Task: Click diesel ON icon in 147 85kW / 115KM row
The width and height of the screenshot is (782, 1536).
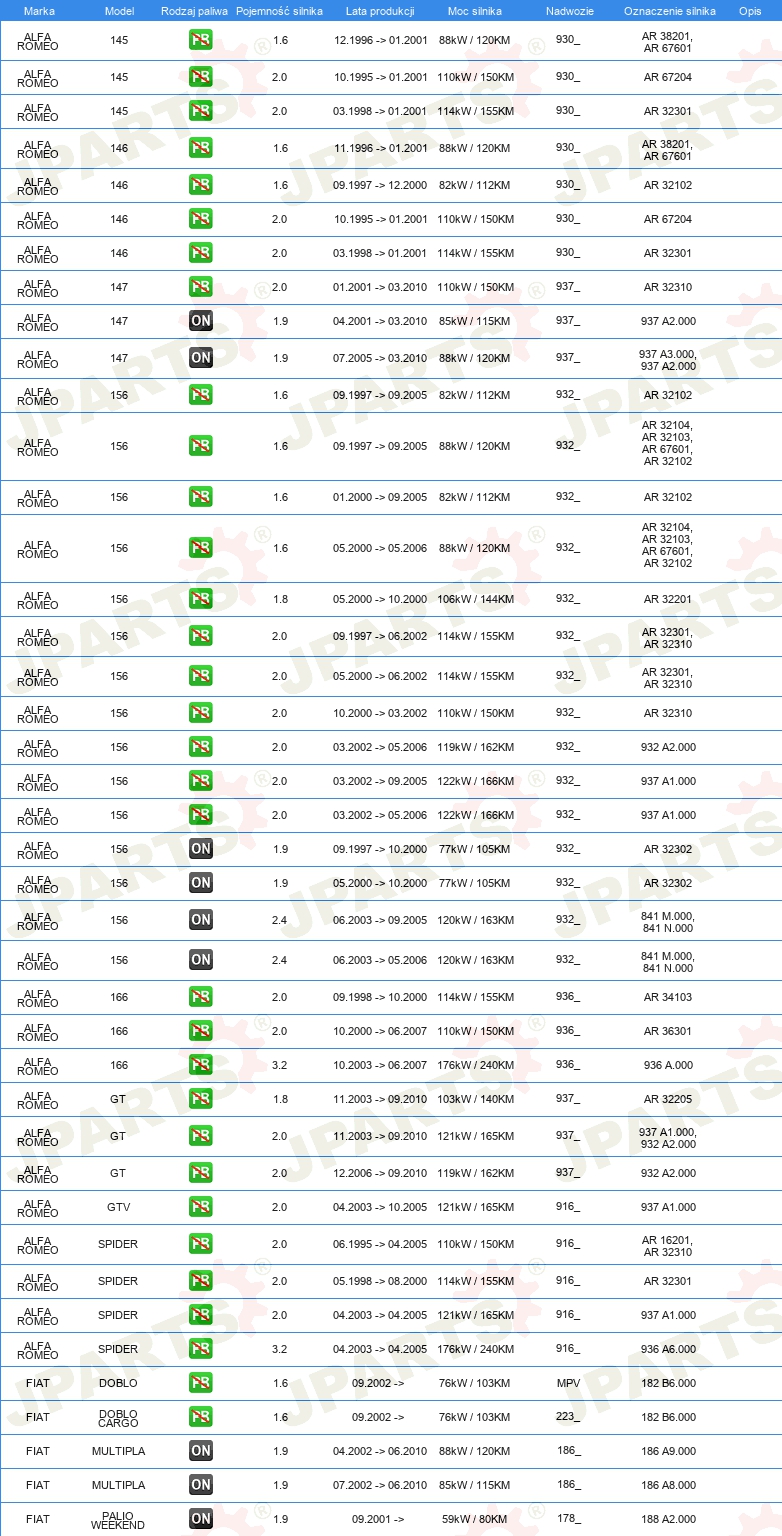Action: click(x=200, y=321)
